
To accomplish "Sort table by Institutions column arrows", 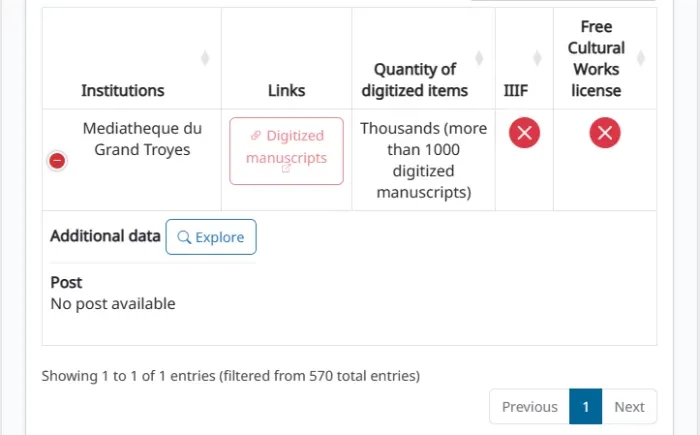I will pos(205,58).
